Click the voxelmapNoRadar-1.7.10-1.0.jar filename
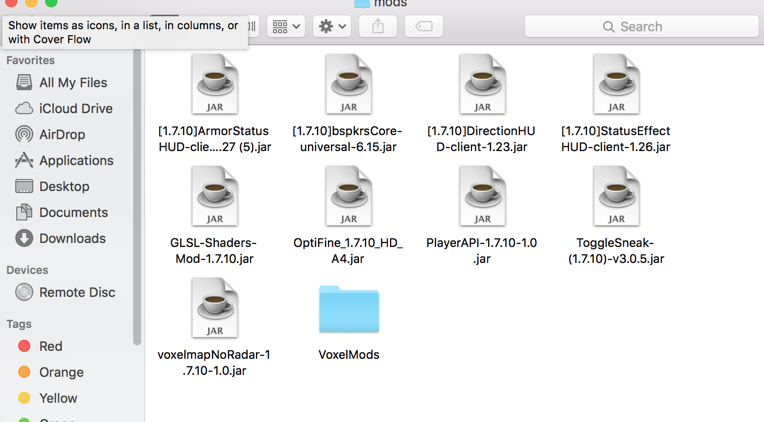Viewport: 764px width, 422px height. click(x=214, y=363)
